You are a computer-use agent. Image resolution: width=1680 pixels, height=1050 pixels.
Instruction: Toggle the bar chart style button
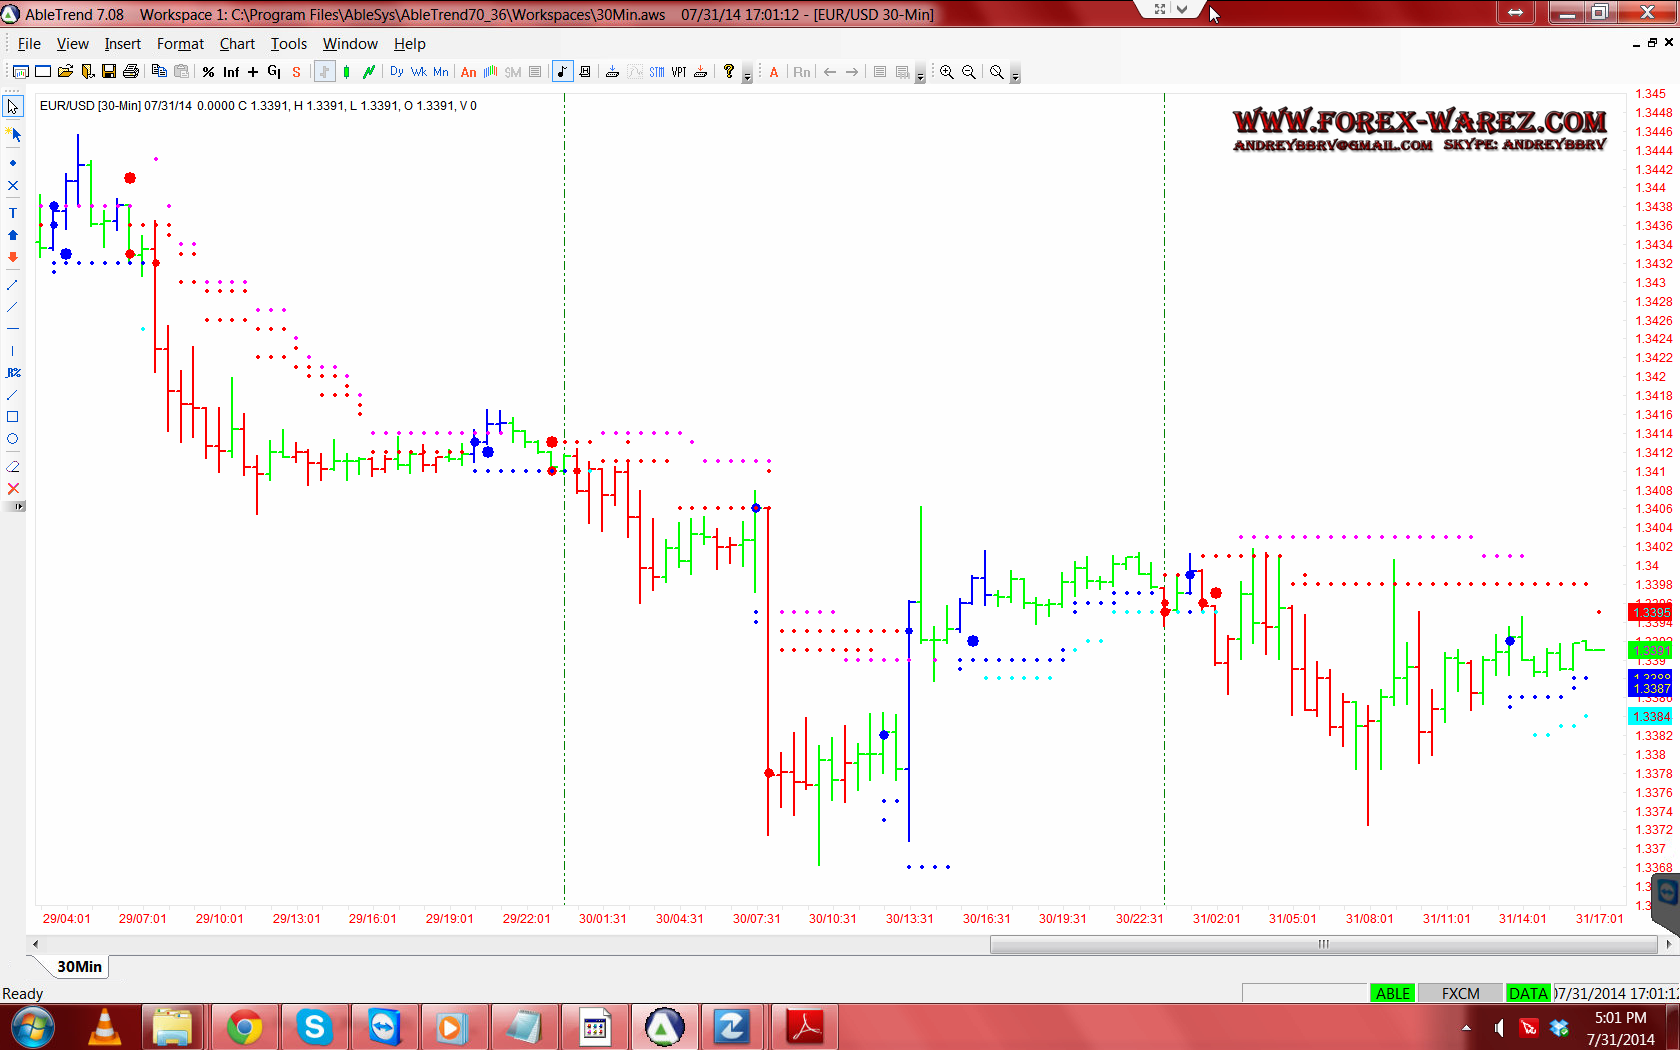tap(324, 72)
